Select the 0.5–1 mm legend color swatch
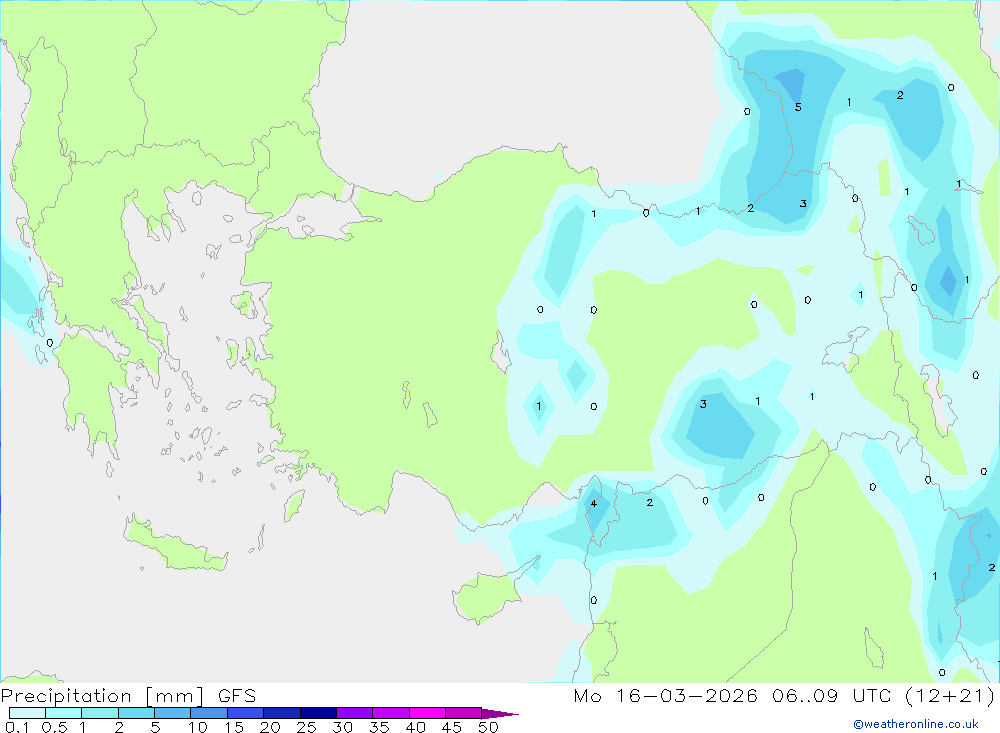 [64, 713]
